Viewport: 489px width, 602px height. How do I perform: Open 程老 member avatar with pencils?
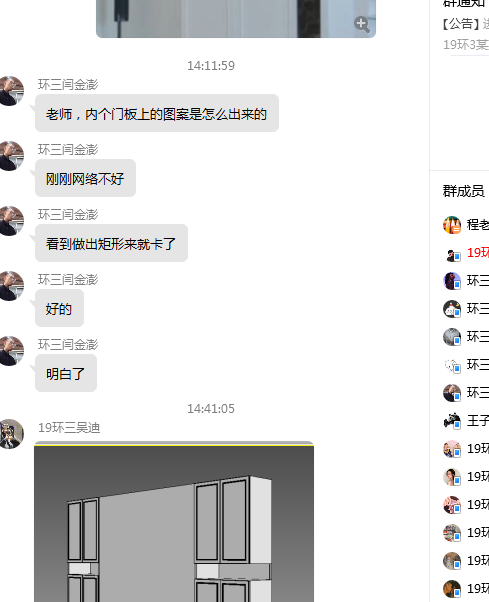[452, 225]
